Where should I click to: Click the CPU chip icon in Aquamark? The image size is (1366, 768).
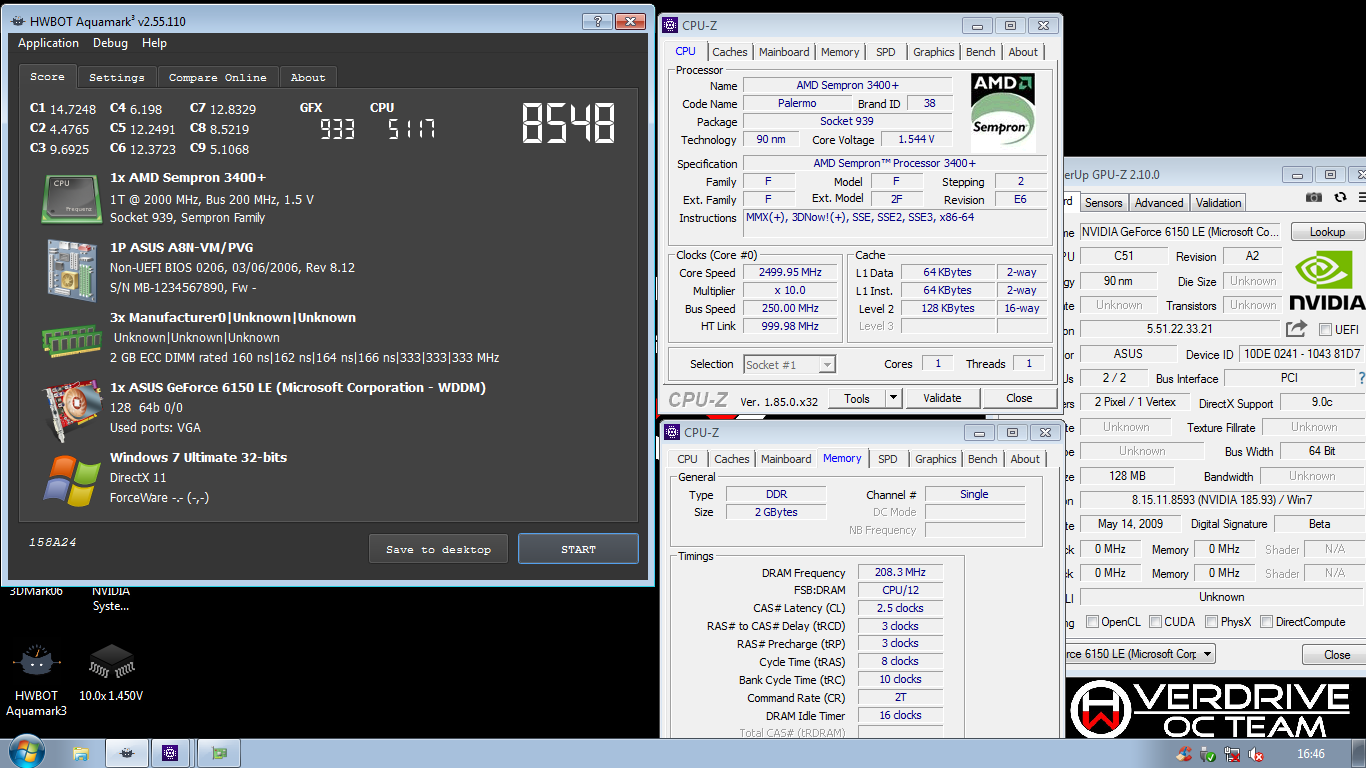[70, 198]
